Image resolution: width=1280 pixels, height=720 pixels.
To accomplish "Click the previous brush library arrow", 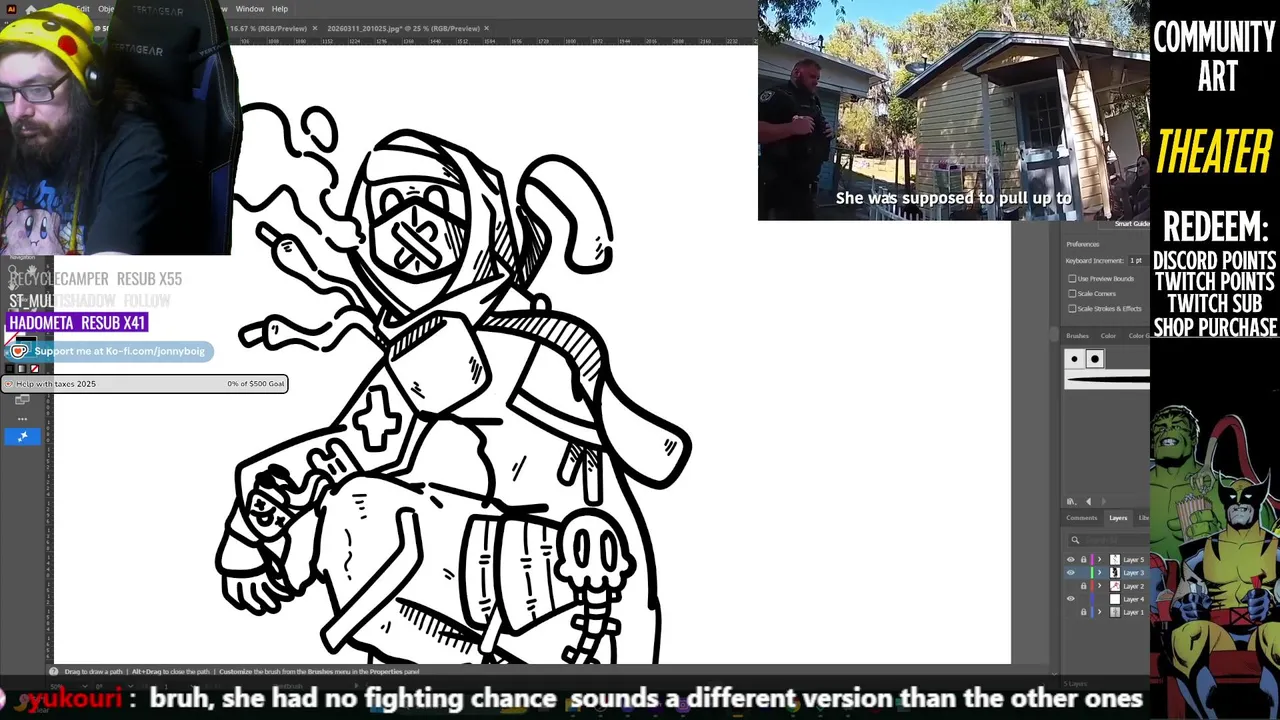I will coord(1088,502).
